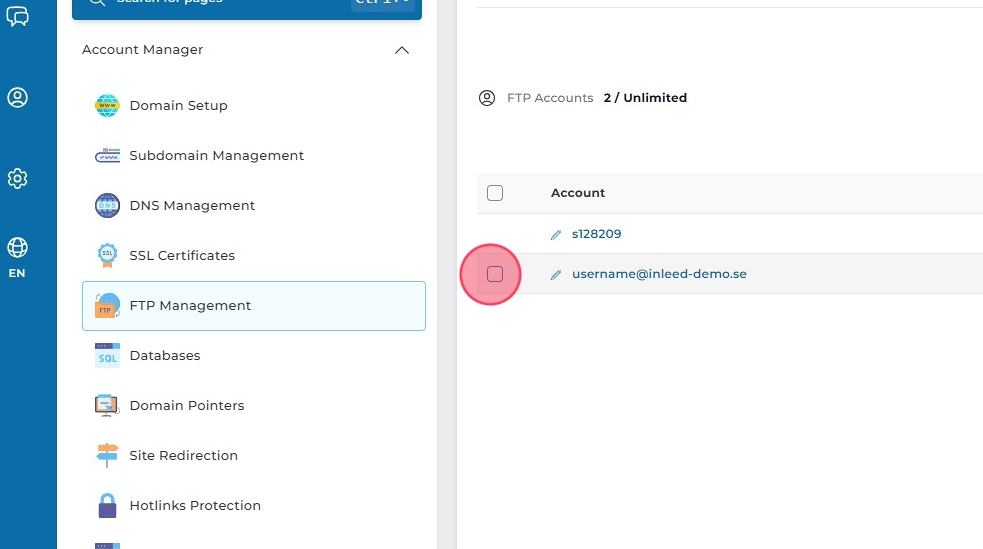Open the s128209 account link
This screenshot has height=549, width=983.
tap(597, 234)
